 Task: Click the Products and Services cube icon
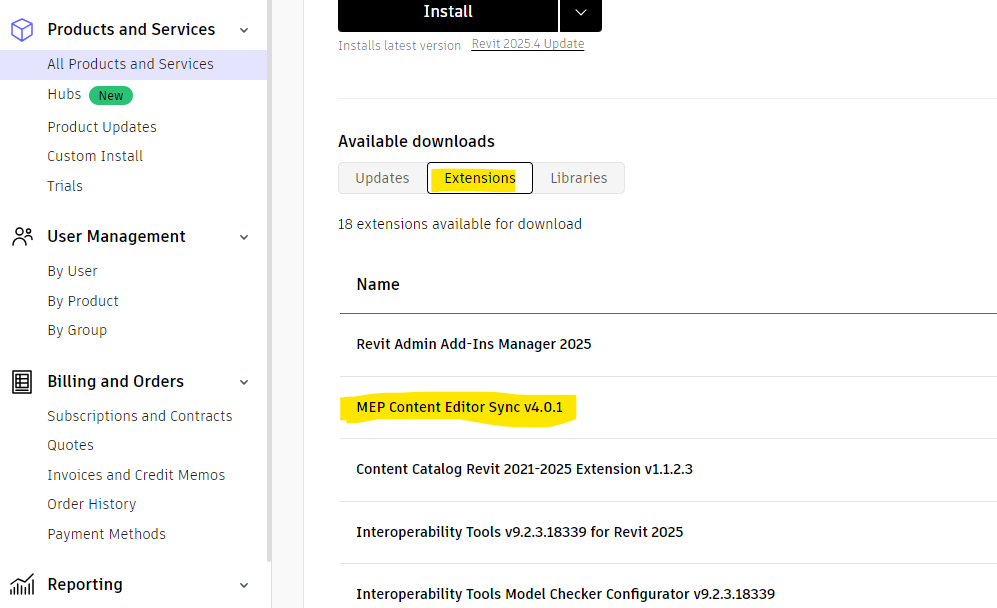[22, 29]
